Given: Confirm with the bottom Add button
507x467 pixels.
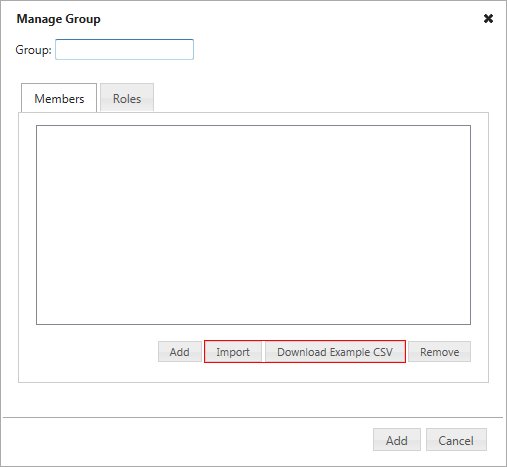Looking at the screenshot, I should tap(397, 440).
